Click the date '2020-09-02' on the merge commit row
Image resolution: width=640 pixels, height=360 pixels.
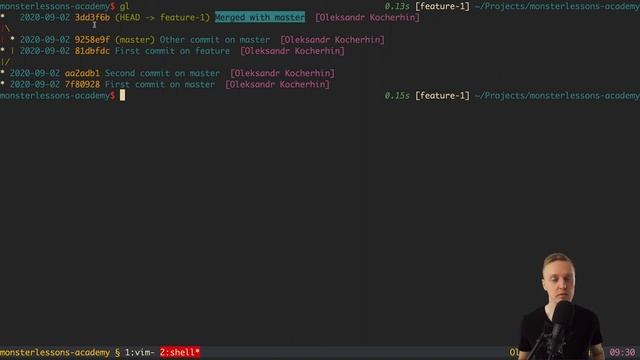tap(45, 18)
